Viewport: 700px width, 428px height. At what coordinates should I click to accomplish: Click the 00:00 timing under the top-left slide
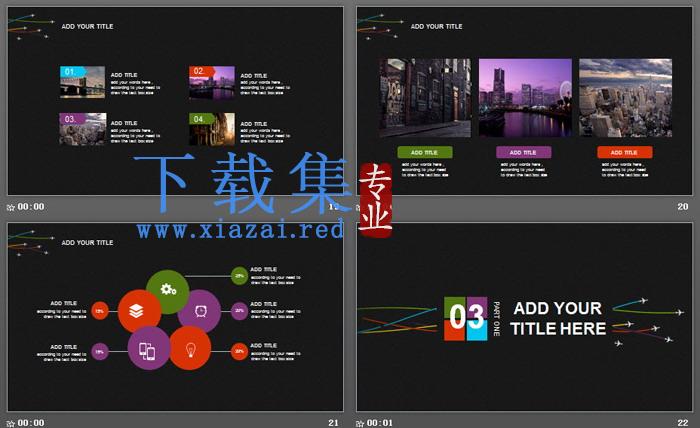[31, 207]
